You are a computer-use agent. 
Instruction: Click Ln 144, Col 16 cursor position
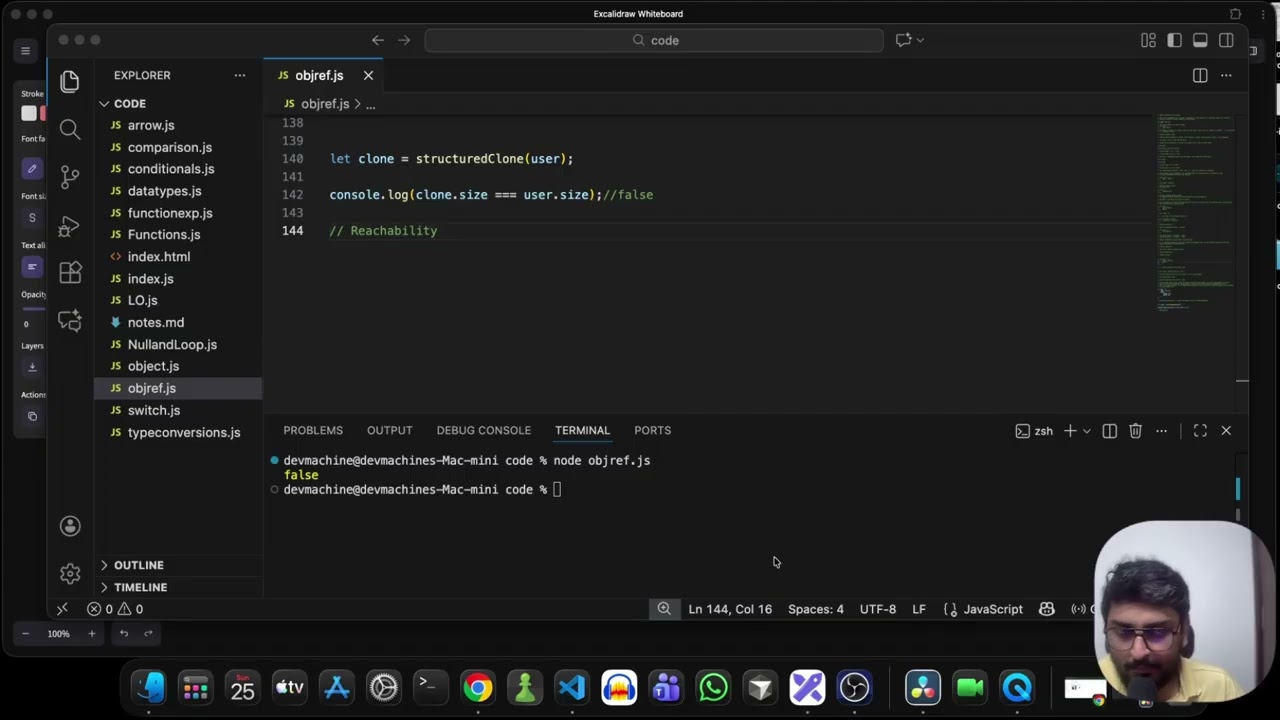pyautogui.click(x=730, y=609)
